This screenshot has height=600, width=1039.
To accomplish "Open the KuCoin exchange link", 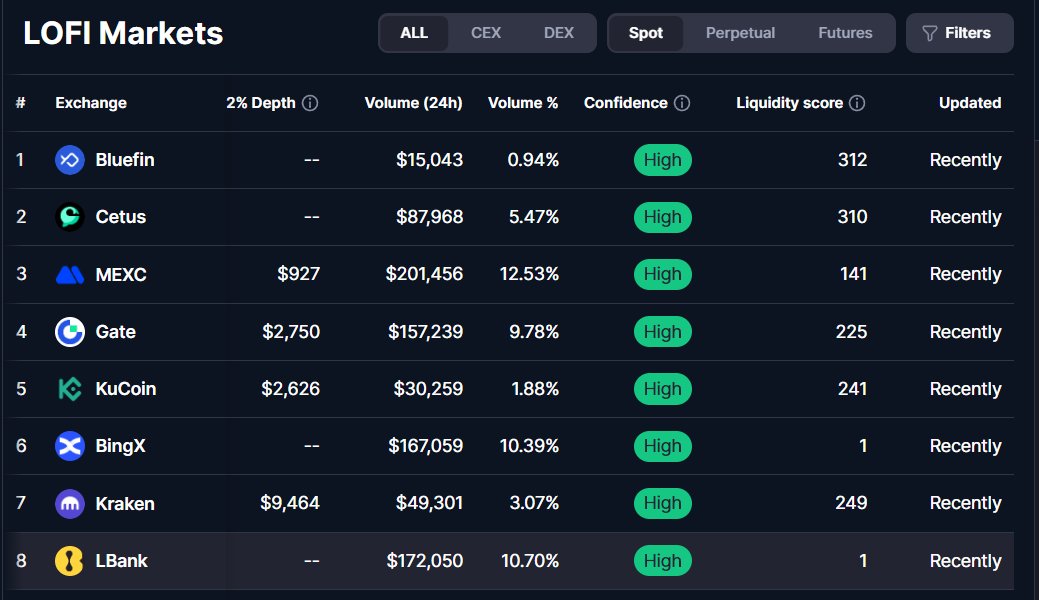I will (126, 389).
